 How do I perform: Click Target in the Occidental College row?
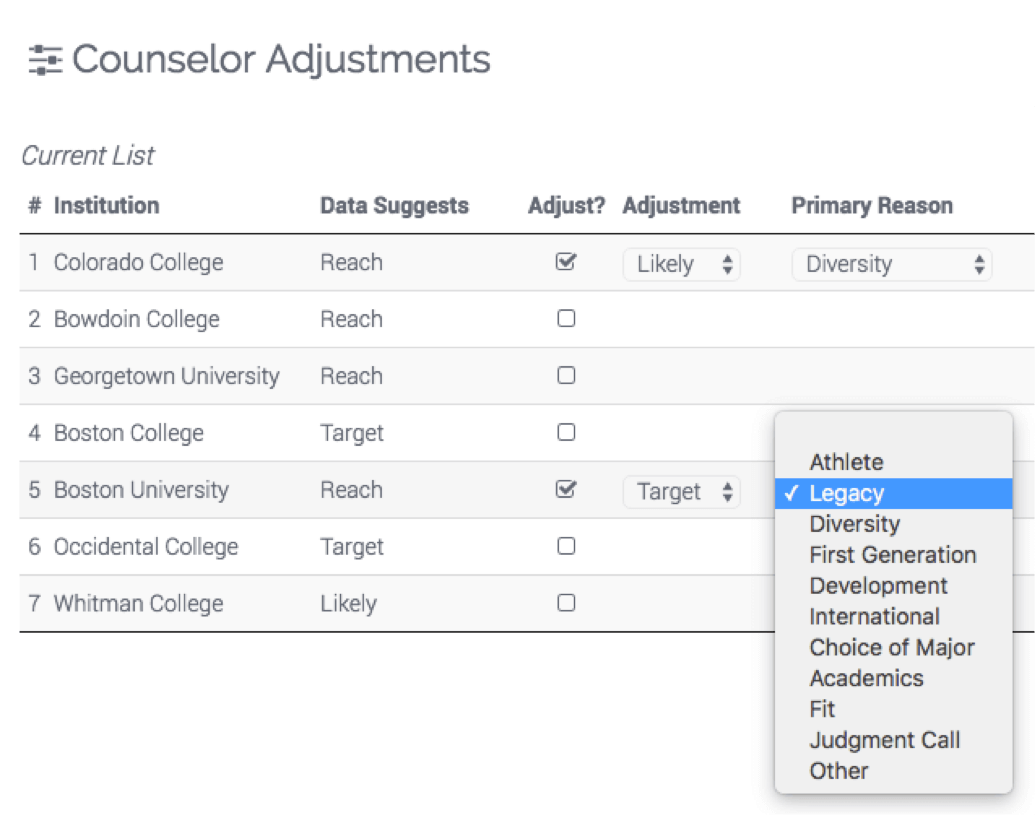[352, 547]
